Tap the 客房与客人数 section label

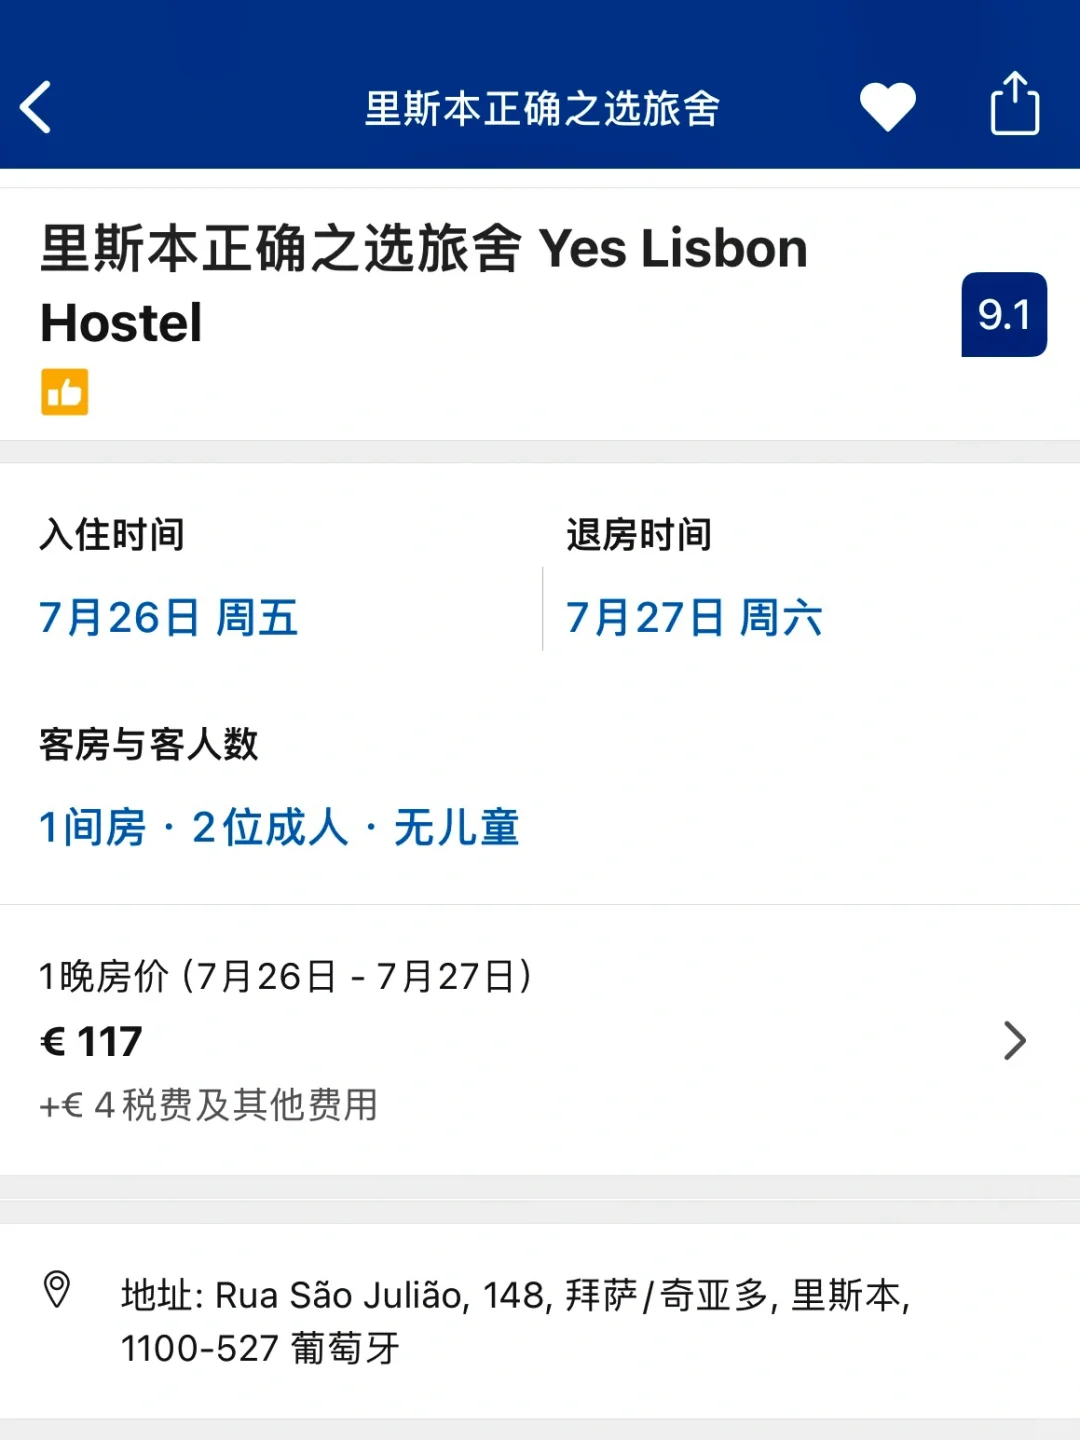click(x=149, y=744)
